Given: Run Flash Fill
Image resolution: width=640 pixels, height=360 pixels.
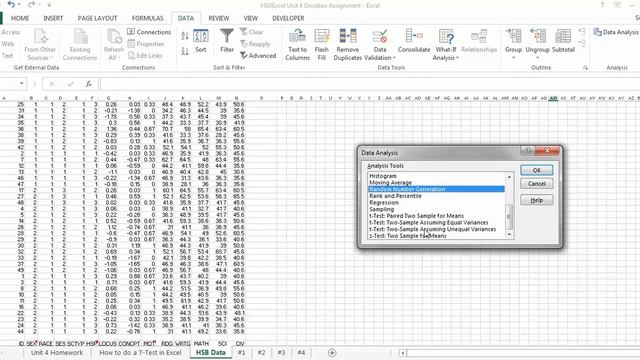Looking at the screenshot, I should (322, 45).
